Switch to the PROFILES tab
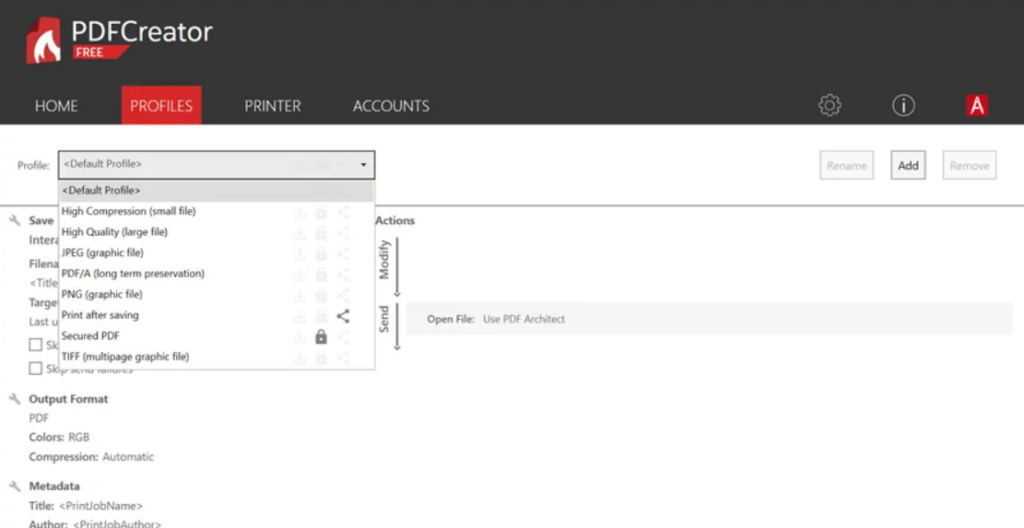The width and height of the screenshot is (1024, 528). pyautogui.click(x=161, y=106)
